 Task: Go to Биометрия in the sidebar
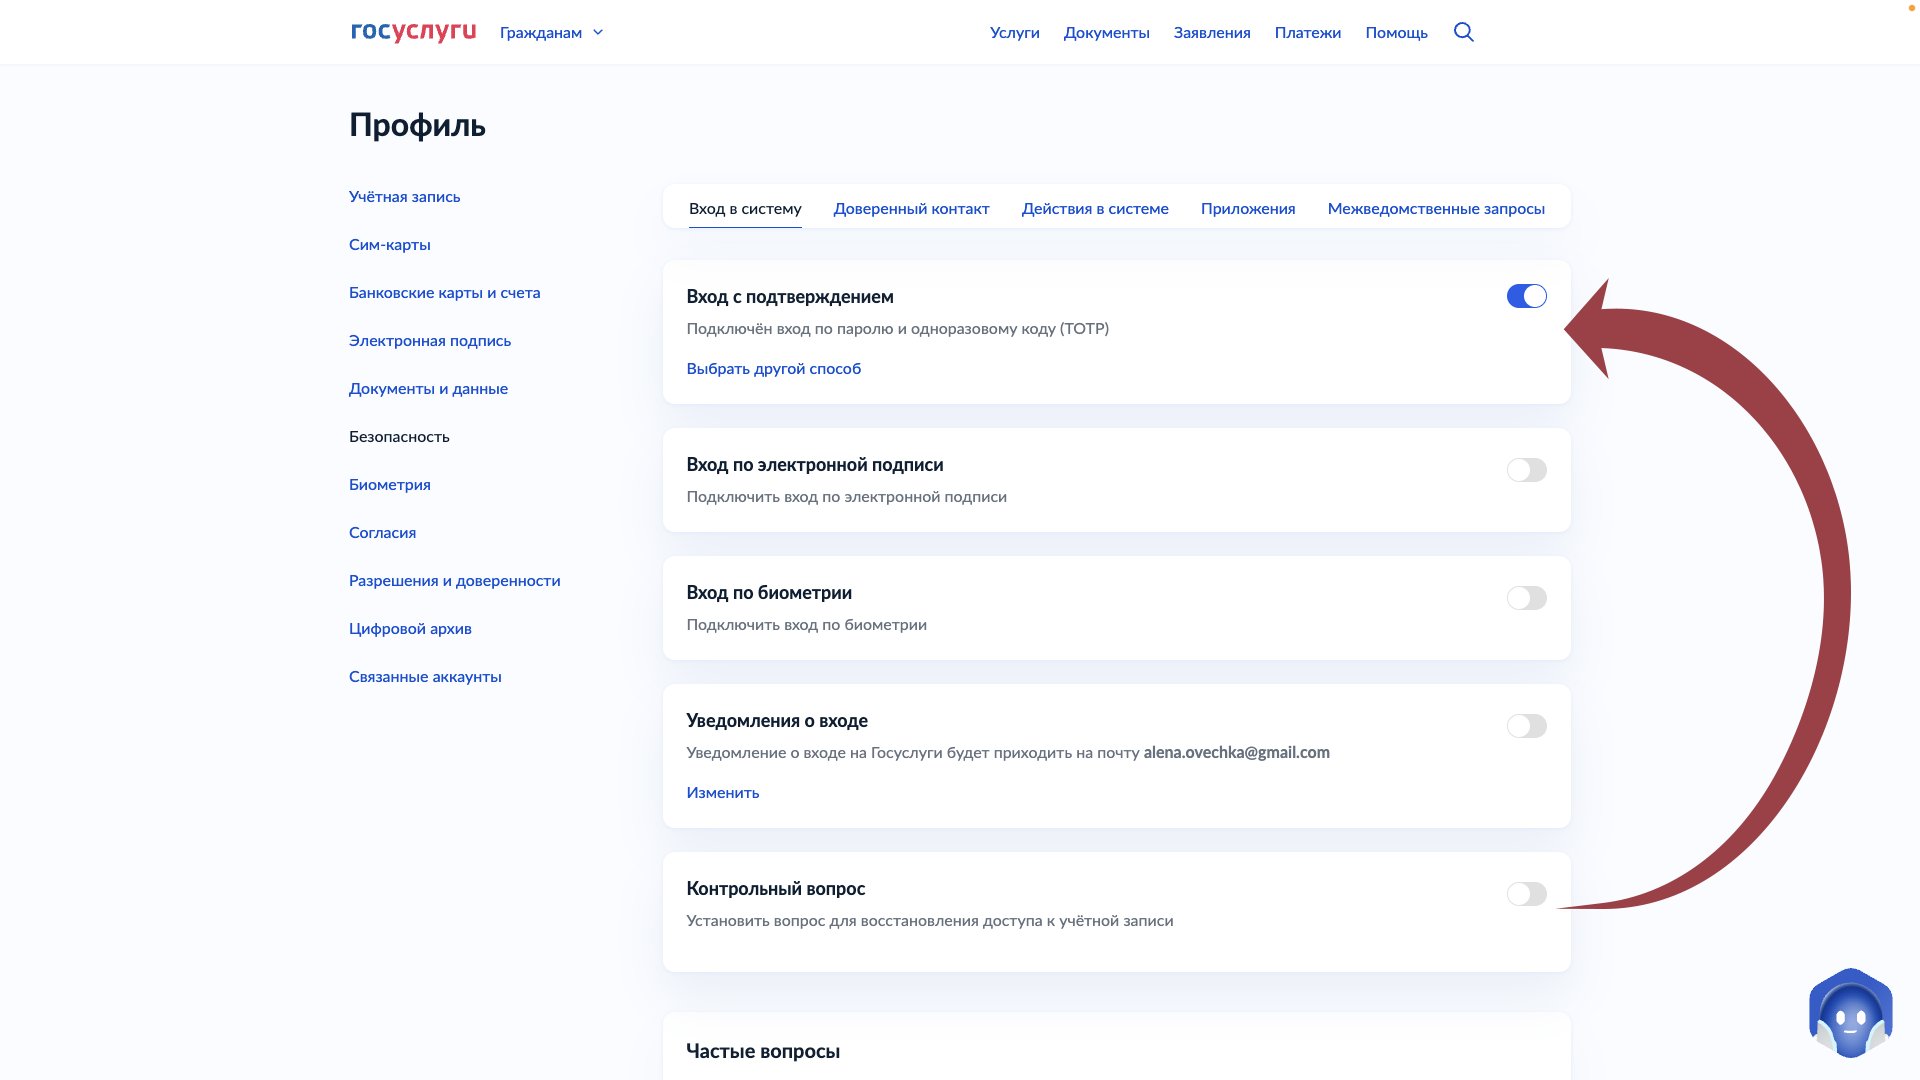pyautogui.click(x=390, y=484)
